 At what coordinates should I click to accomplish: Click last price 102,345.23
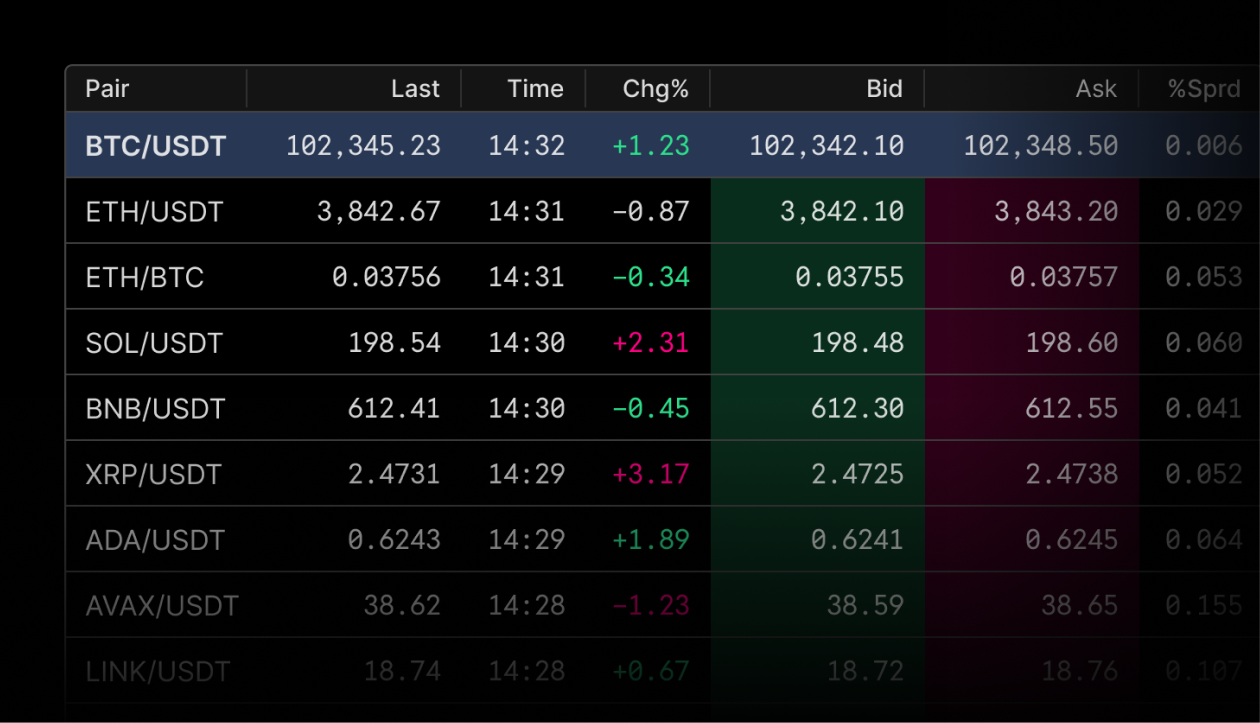click(x=363, y=146)
